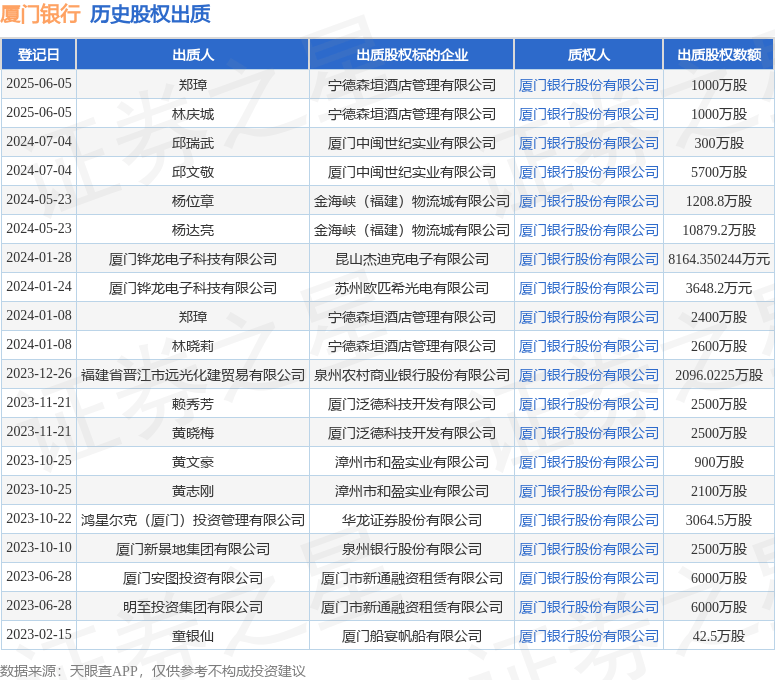775x680 pixels.
Task: Select pledgor 明至投资集团有限公司 cell
Action: (x=193, y=607)
